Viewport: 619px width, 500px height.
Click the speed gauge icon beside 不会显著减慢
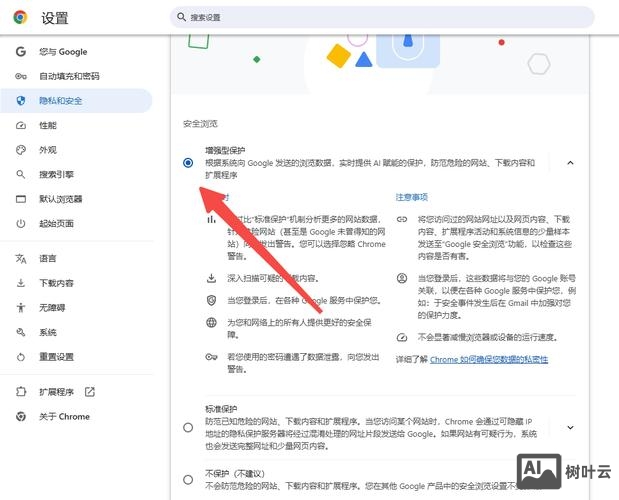tap(402, 337)
